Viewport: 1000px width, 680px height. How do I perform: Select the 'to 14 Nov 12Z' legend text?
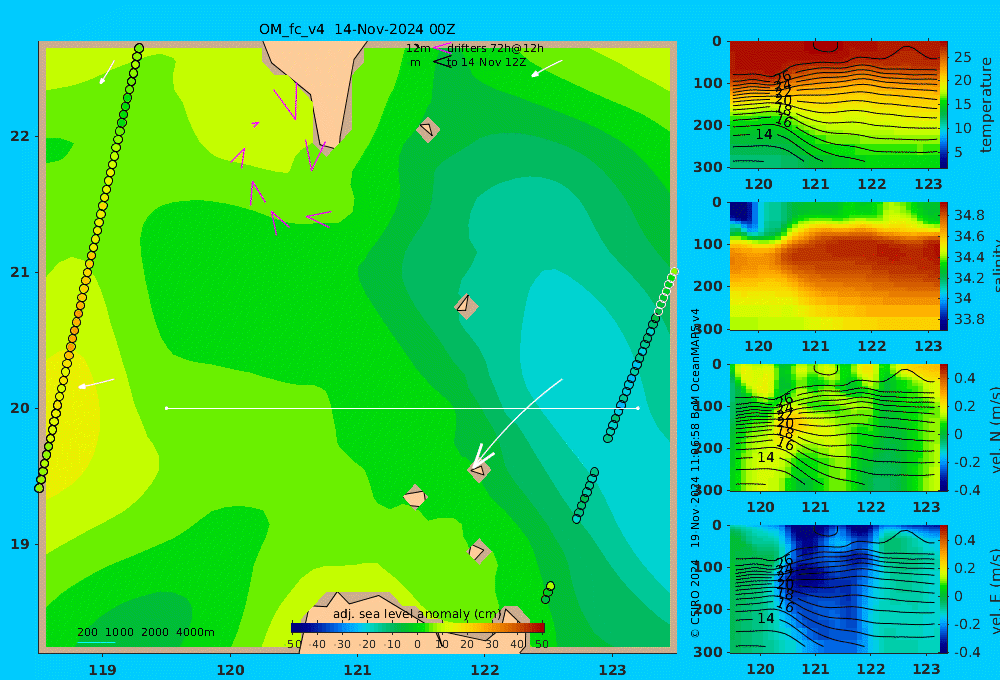coord(487,63)
